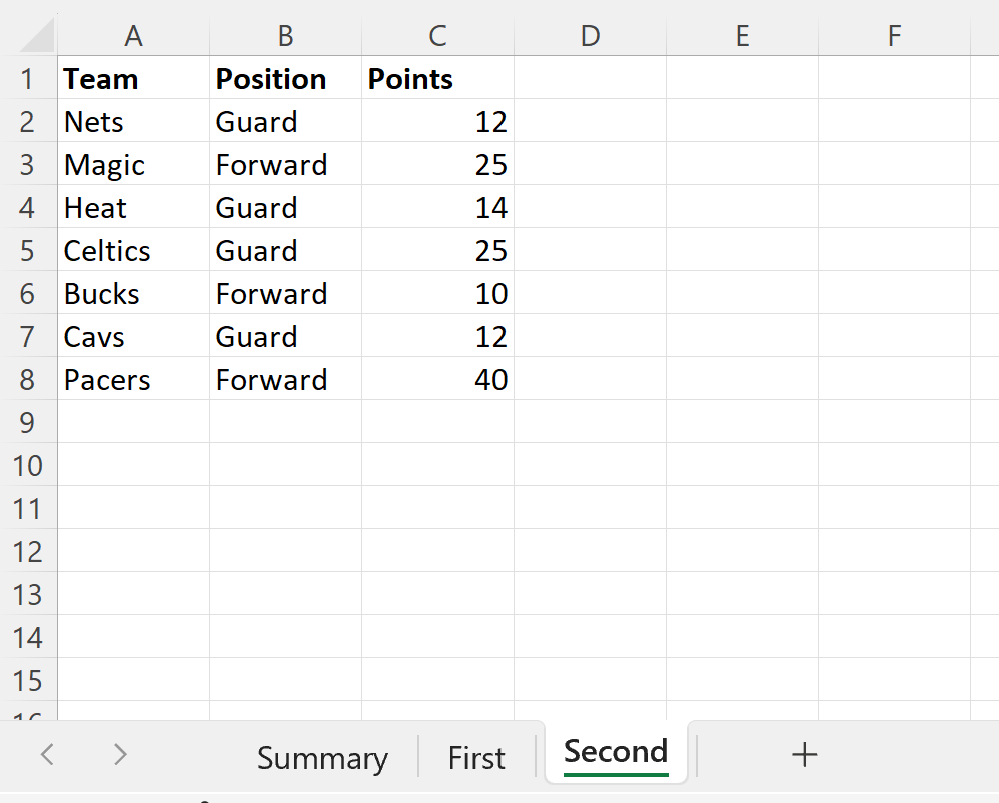Click the Points header cell
The height and width of the screenshot is (803, 999).
coord(437,79)
